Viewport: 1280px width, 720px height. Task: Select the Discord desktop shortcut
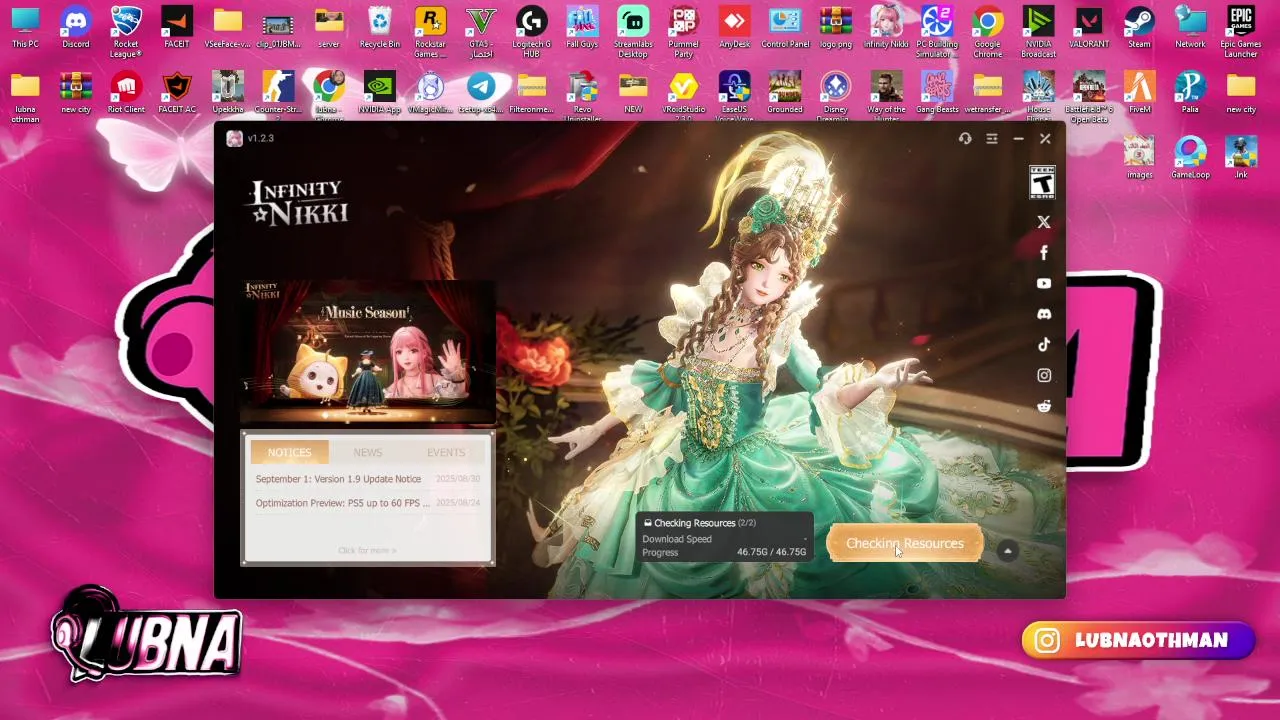[x=76, y=27]
